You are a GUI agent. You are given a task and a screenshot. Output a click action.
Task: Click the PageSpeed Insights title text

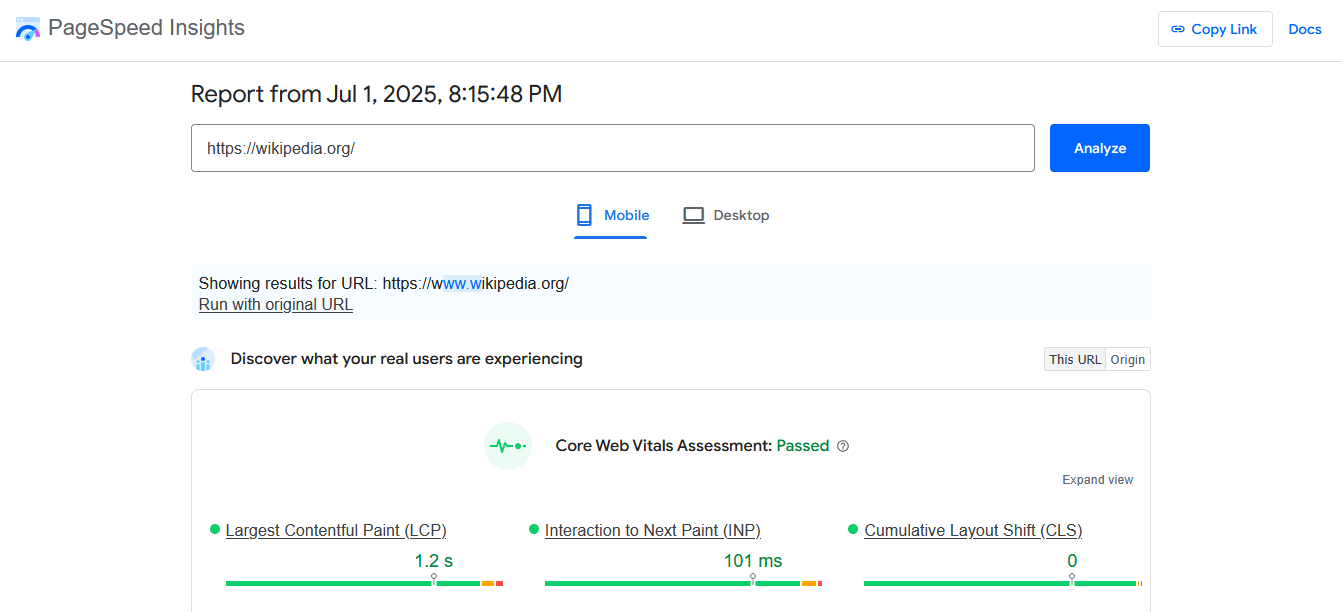point(146,28)
